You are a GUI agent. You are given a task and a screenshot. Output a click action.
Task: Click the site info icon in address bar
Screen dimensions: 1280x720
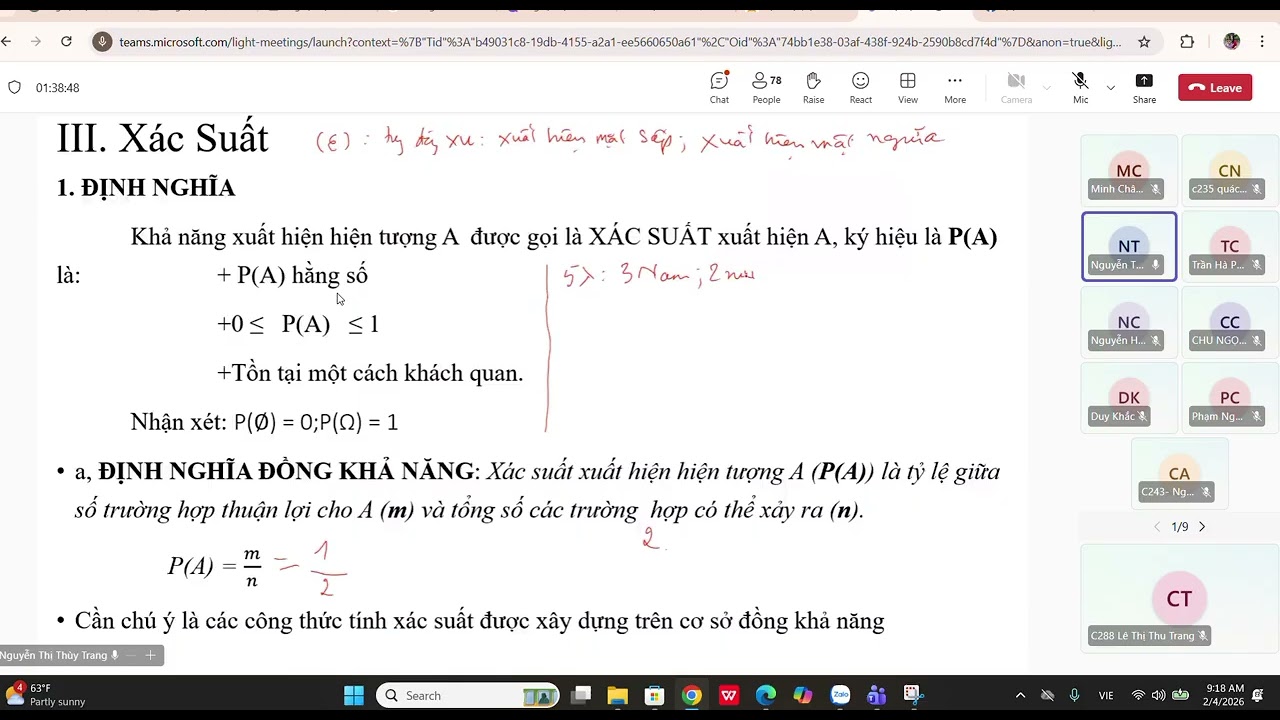[102, 42]
